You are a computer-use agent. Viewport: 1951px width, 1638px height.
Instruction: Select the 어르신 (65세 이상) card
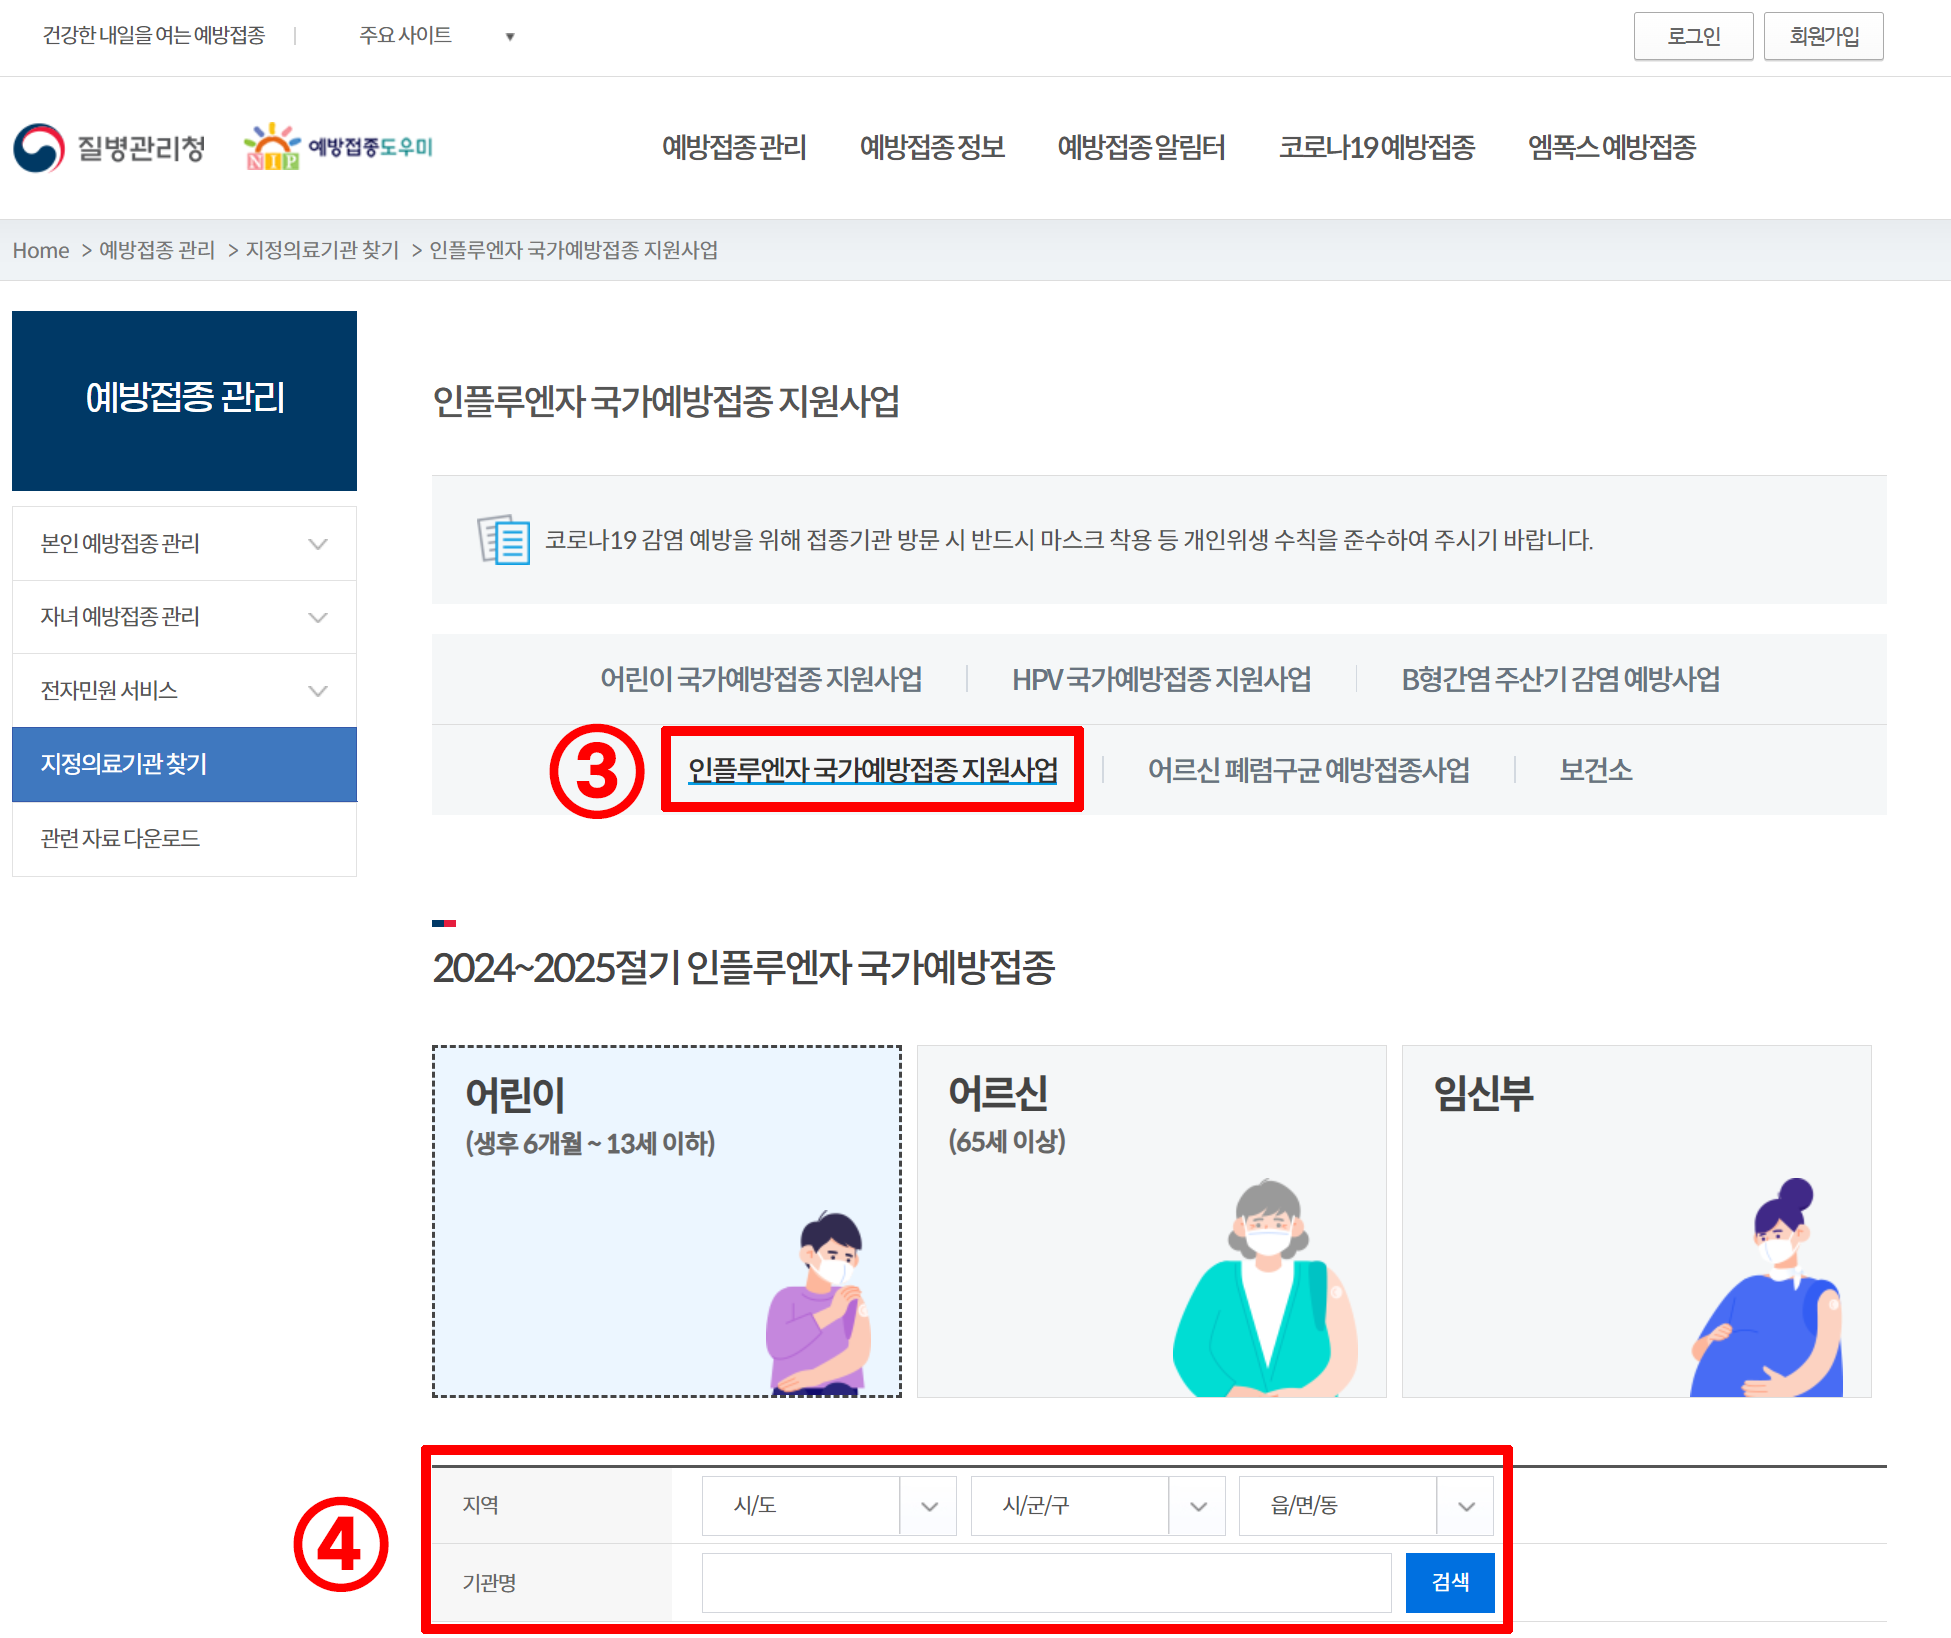(x=1150, y=1222)
